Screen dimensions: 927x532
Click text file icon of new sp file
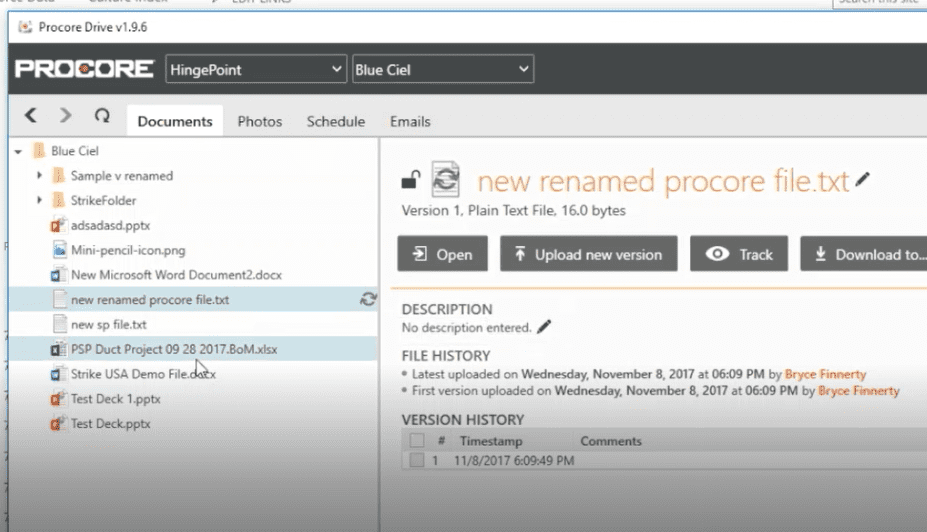coord(59,324)
